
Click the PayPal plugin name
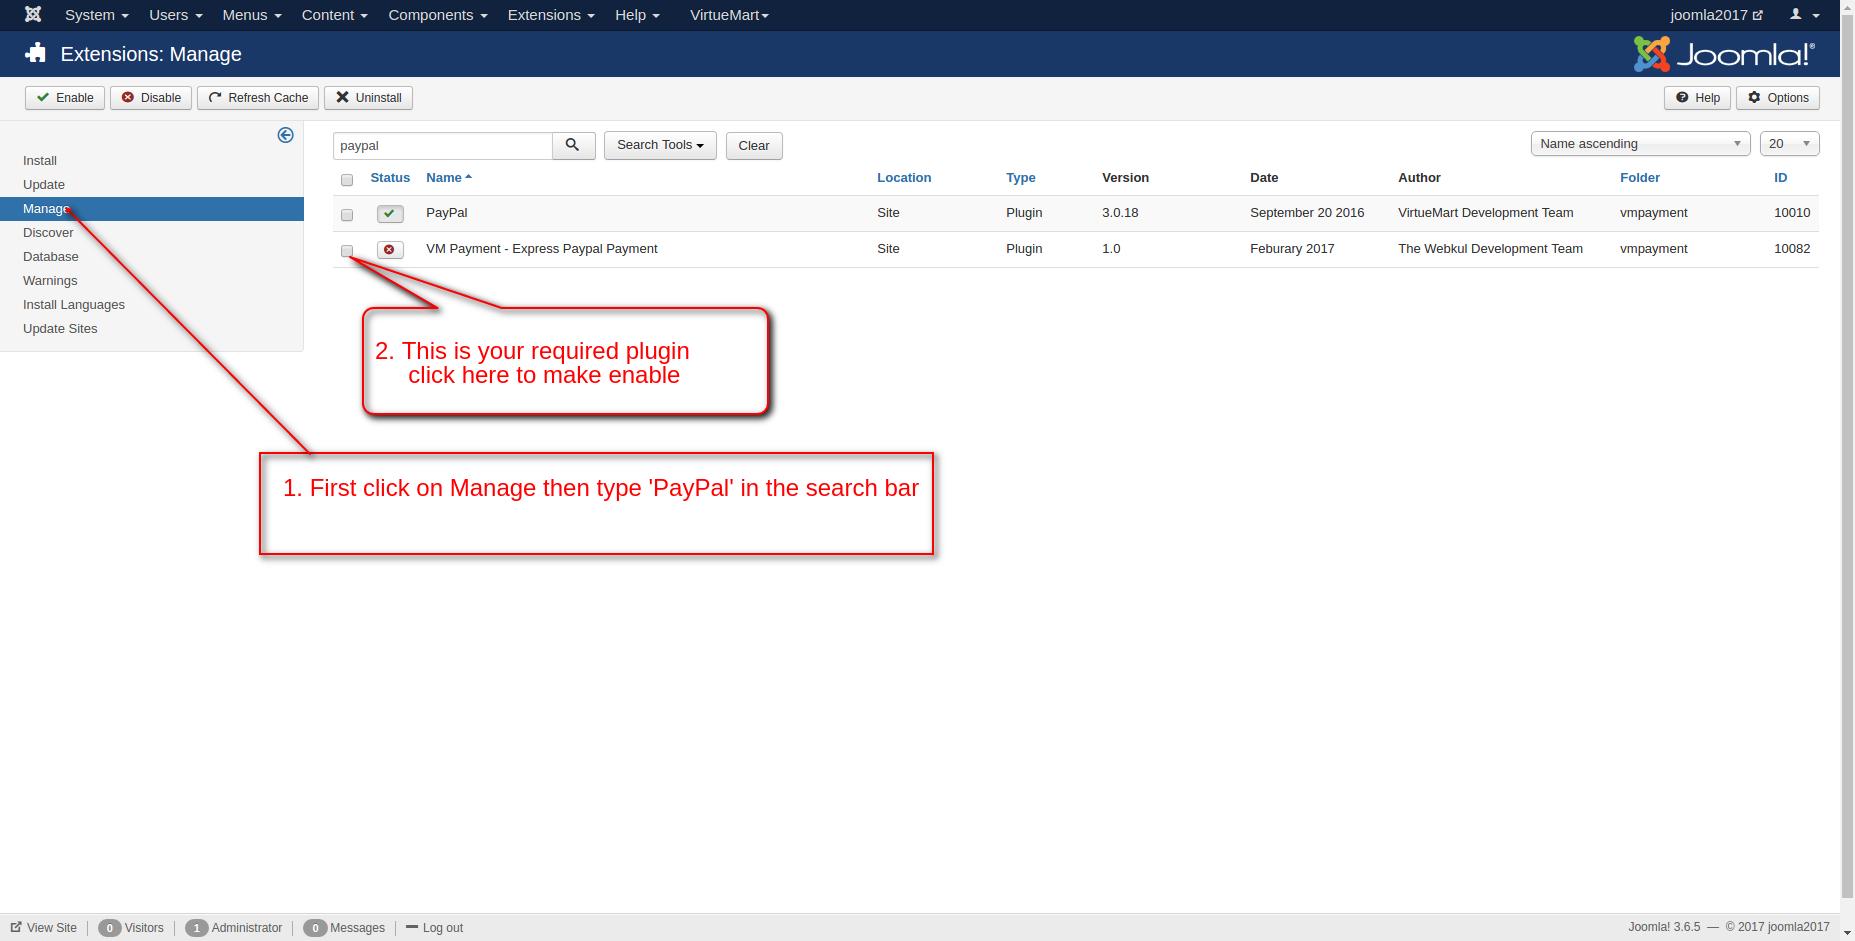coord(447,213)
